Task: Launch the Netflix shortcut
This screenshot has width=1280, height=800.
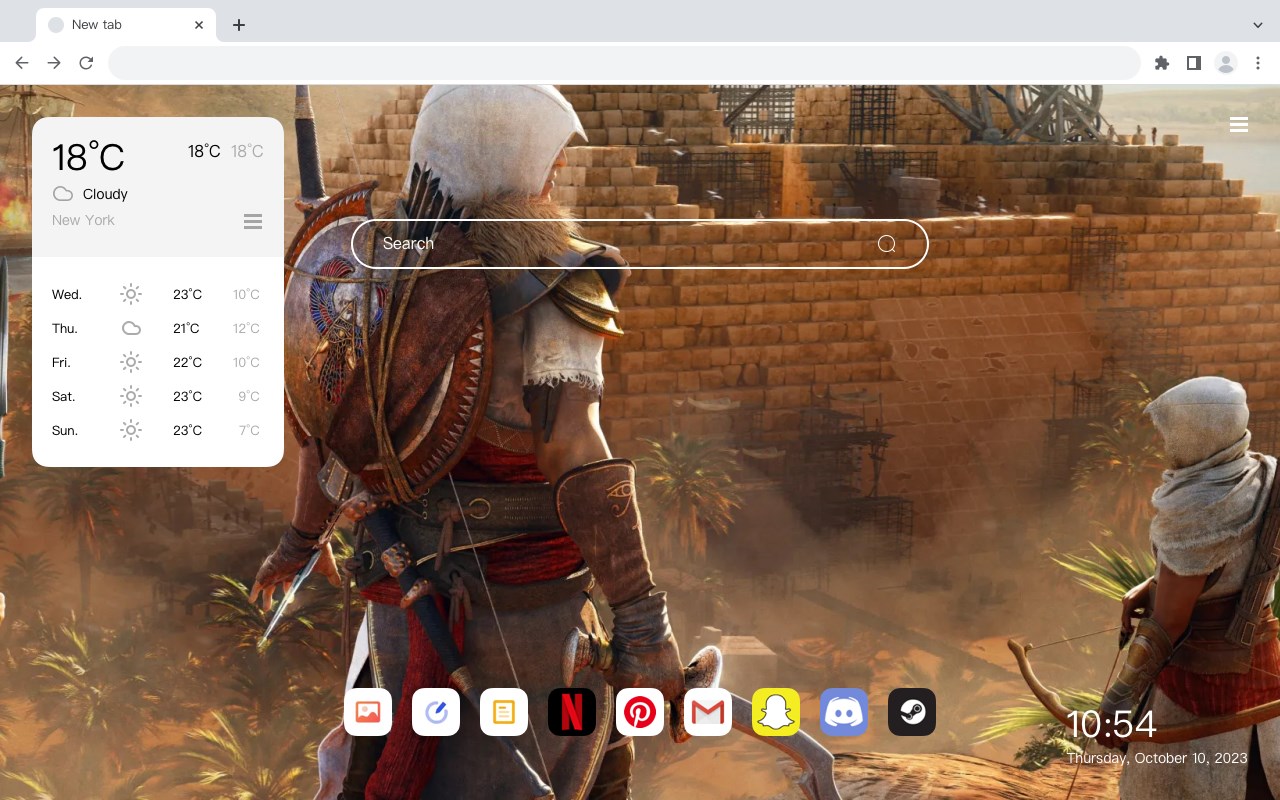Action: (572, 712)
